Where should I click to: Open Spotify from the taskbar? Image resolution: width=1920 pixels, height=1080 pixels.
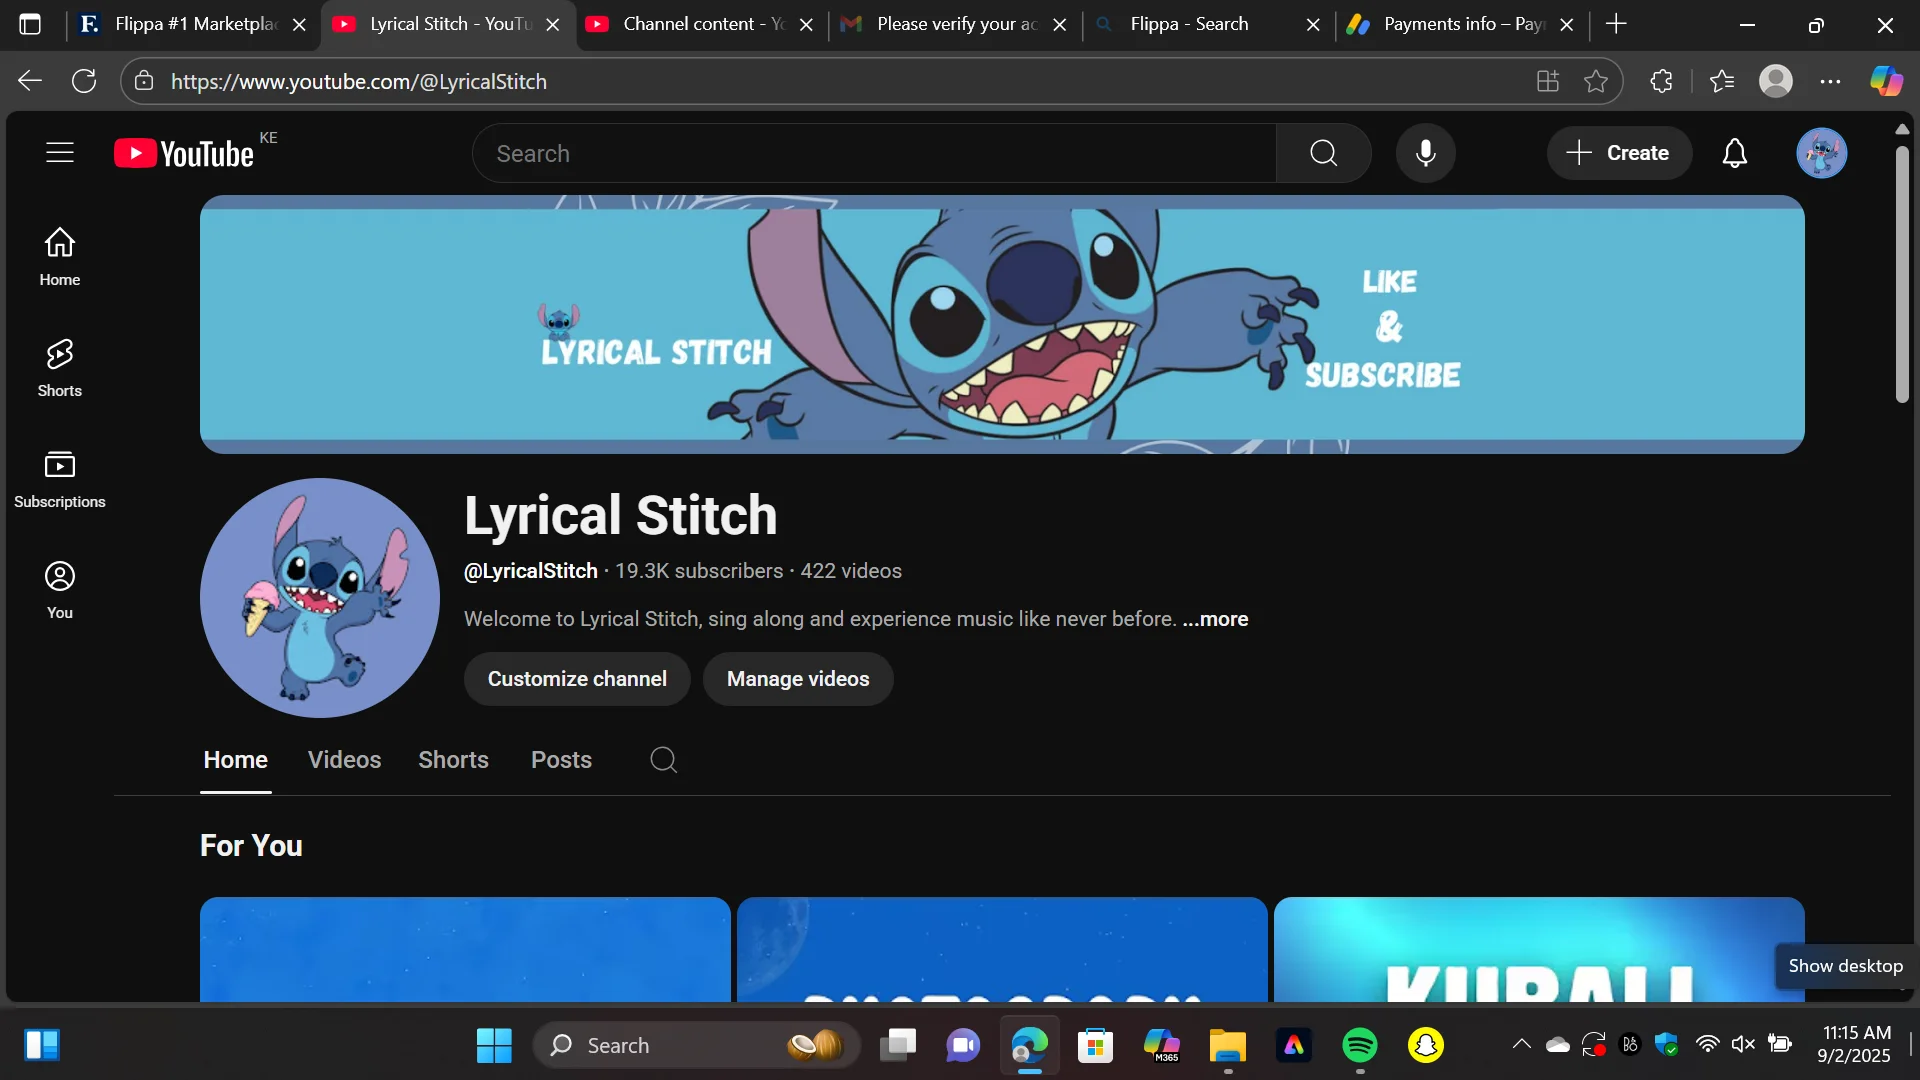click(1359, 1045)
